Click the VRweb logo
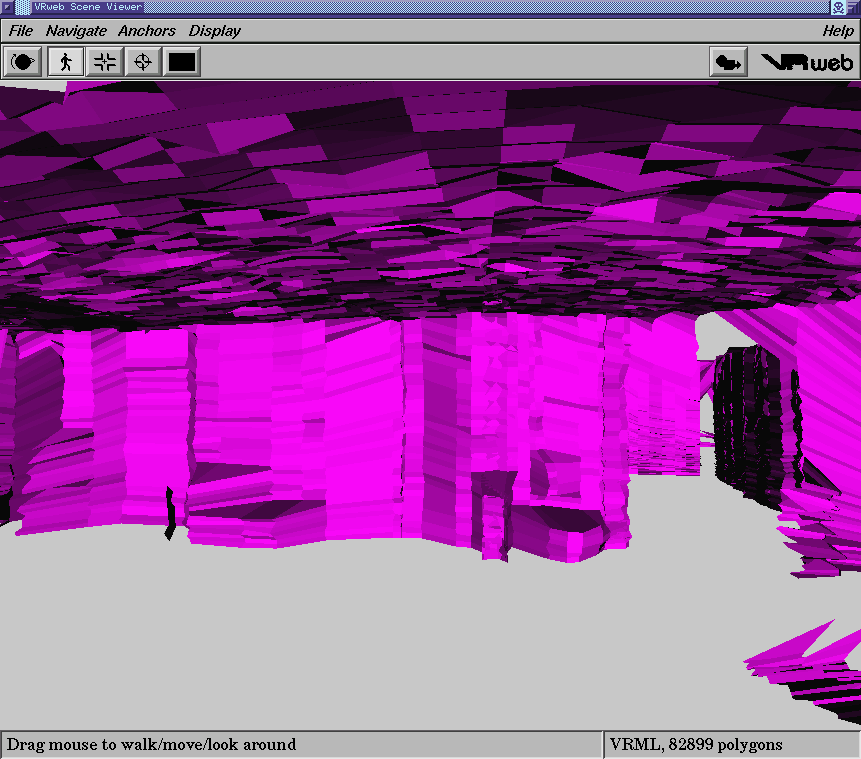Viewport: 861px width, 759px height. 807,62
